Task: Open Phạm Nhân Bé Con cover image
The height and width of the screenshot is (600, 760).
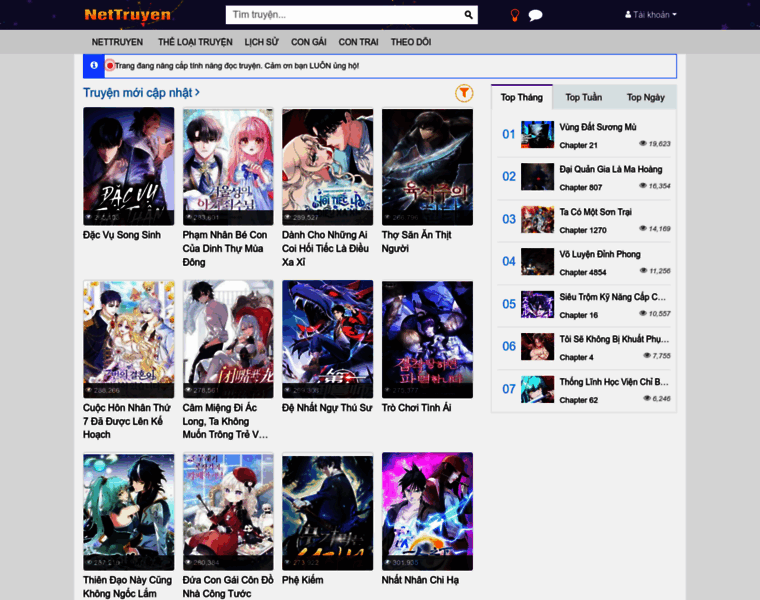Action: 228,166
